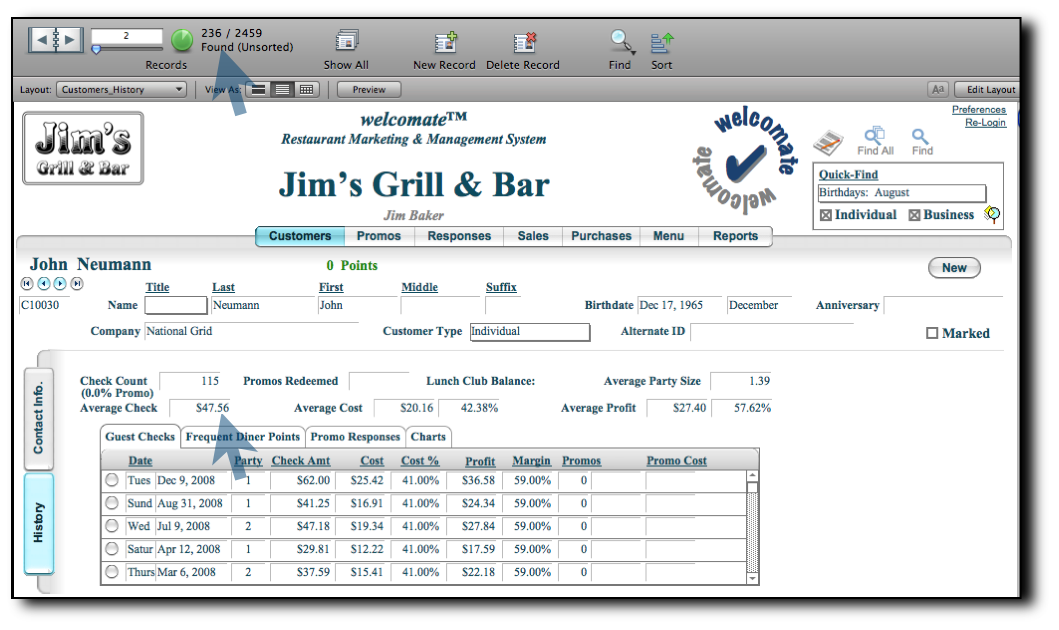The height and width of the screenshot is (630, 1059).
Task: Open the Contact Info. side tab
Action: pyautogui.click(x=38, y=419)
